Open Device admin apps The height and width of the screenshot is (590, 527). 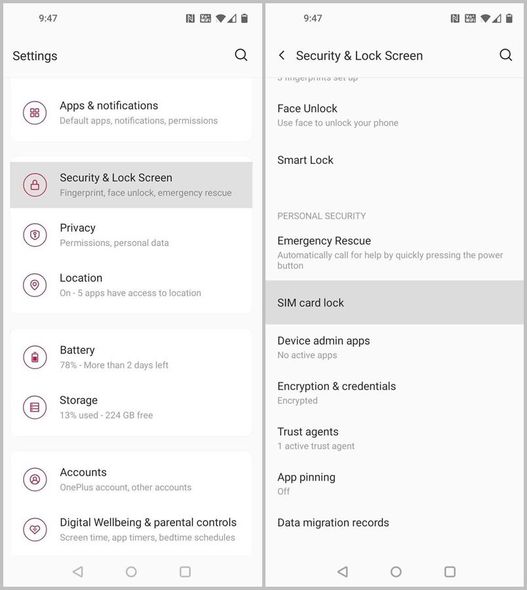pos(395,347)
